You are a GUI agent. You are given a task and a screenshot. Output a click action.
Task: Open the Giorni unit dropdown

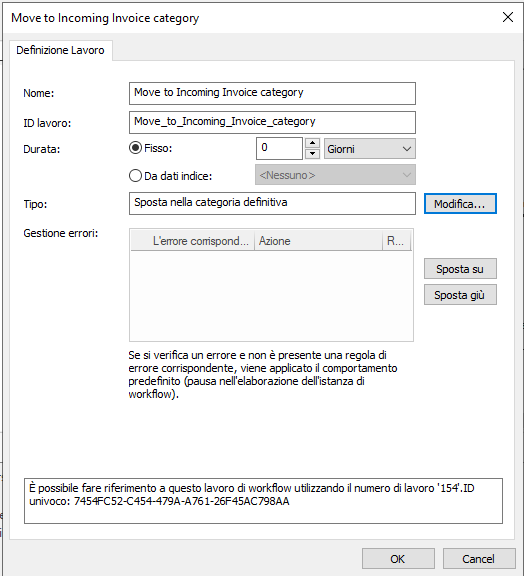370,149
